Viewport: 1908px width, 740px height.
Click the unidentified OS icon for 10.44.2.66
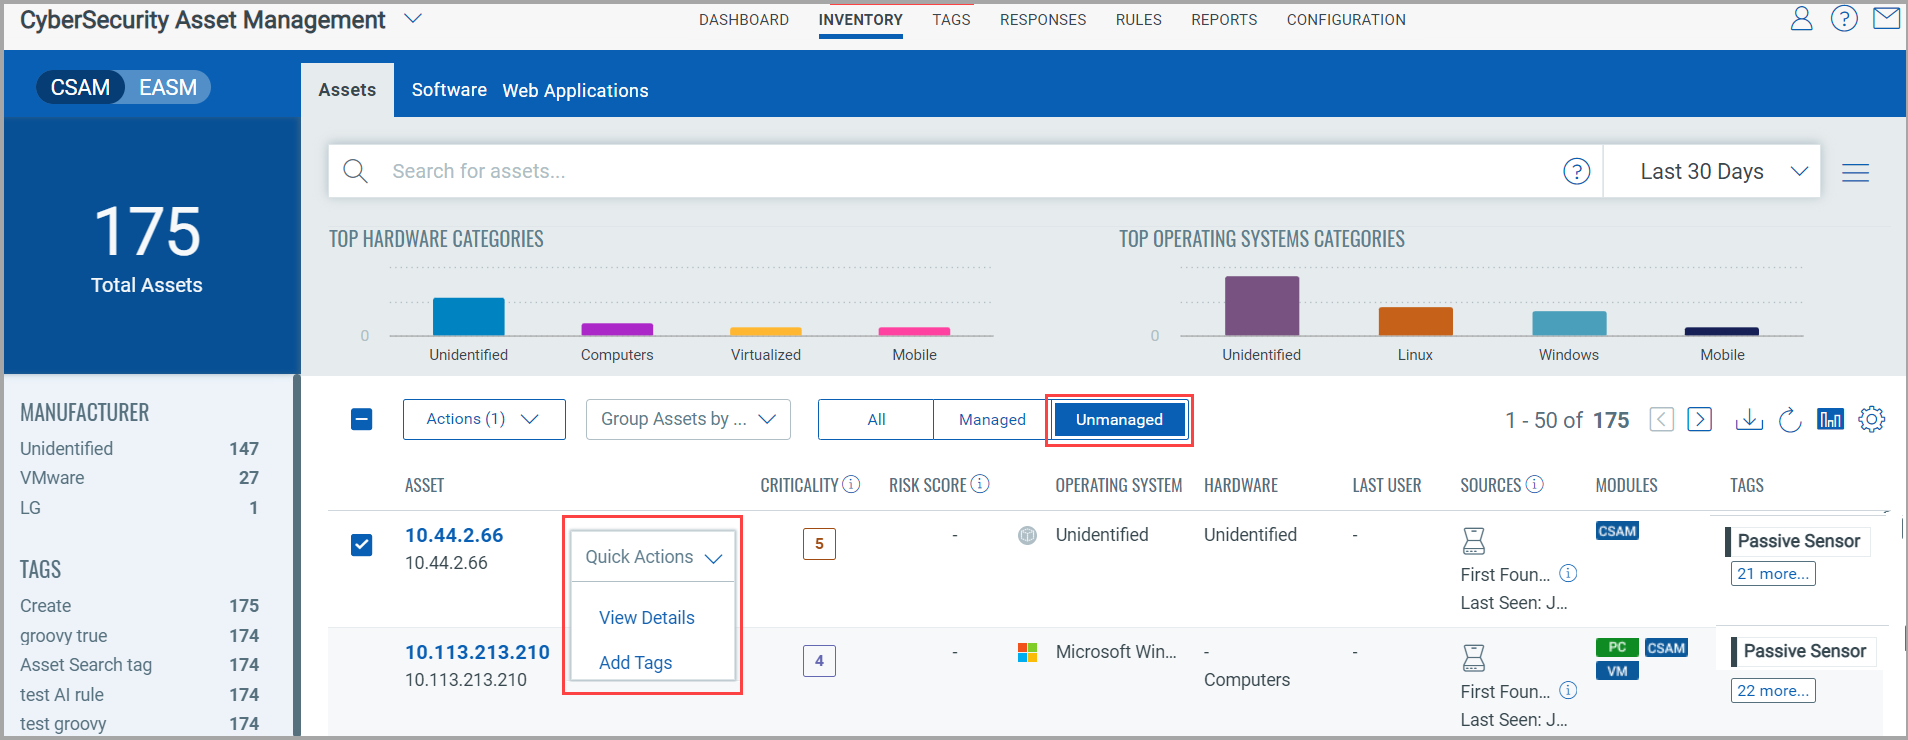pos(1027,535)
